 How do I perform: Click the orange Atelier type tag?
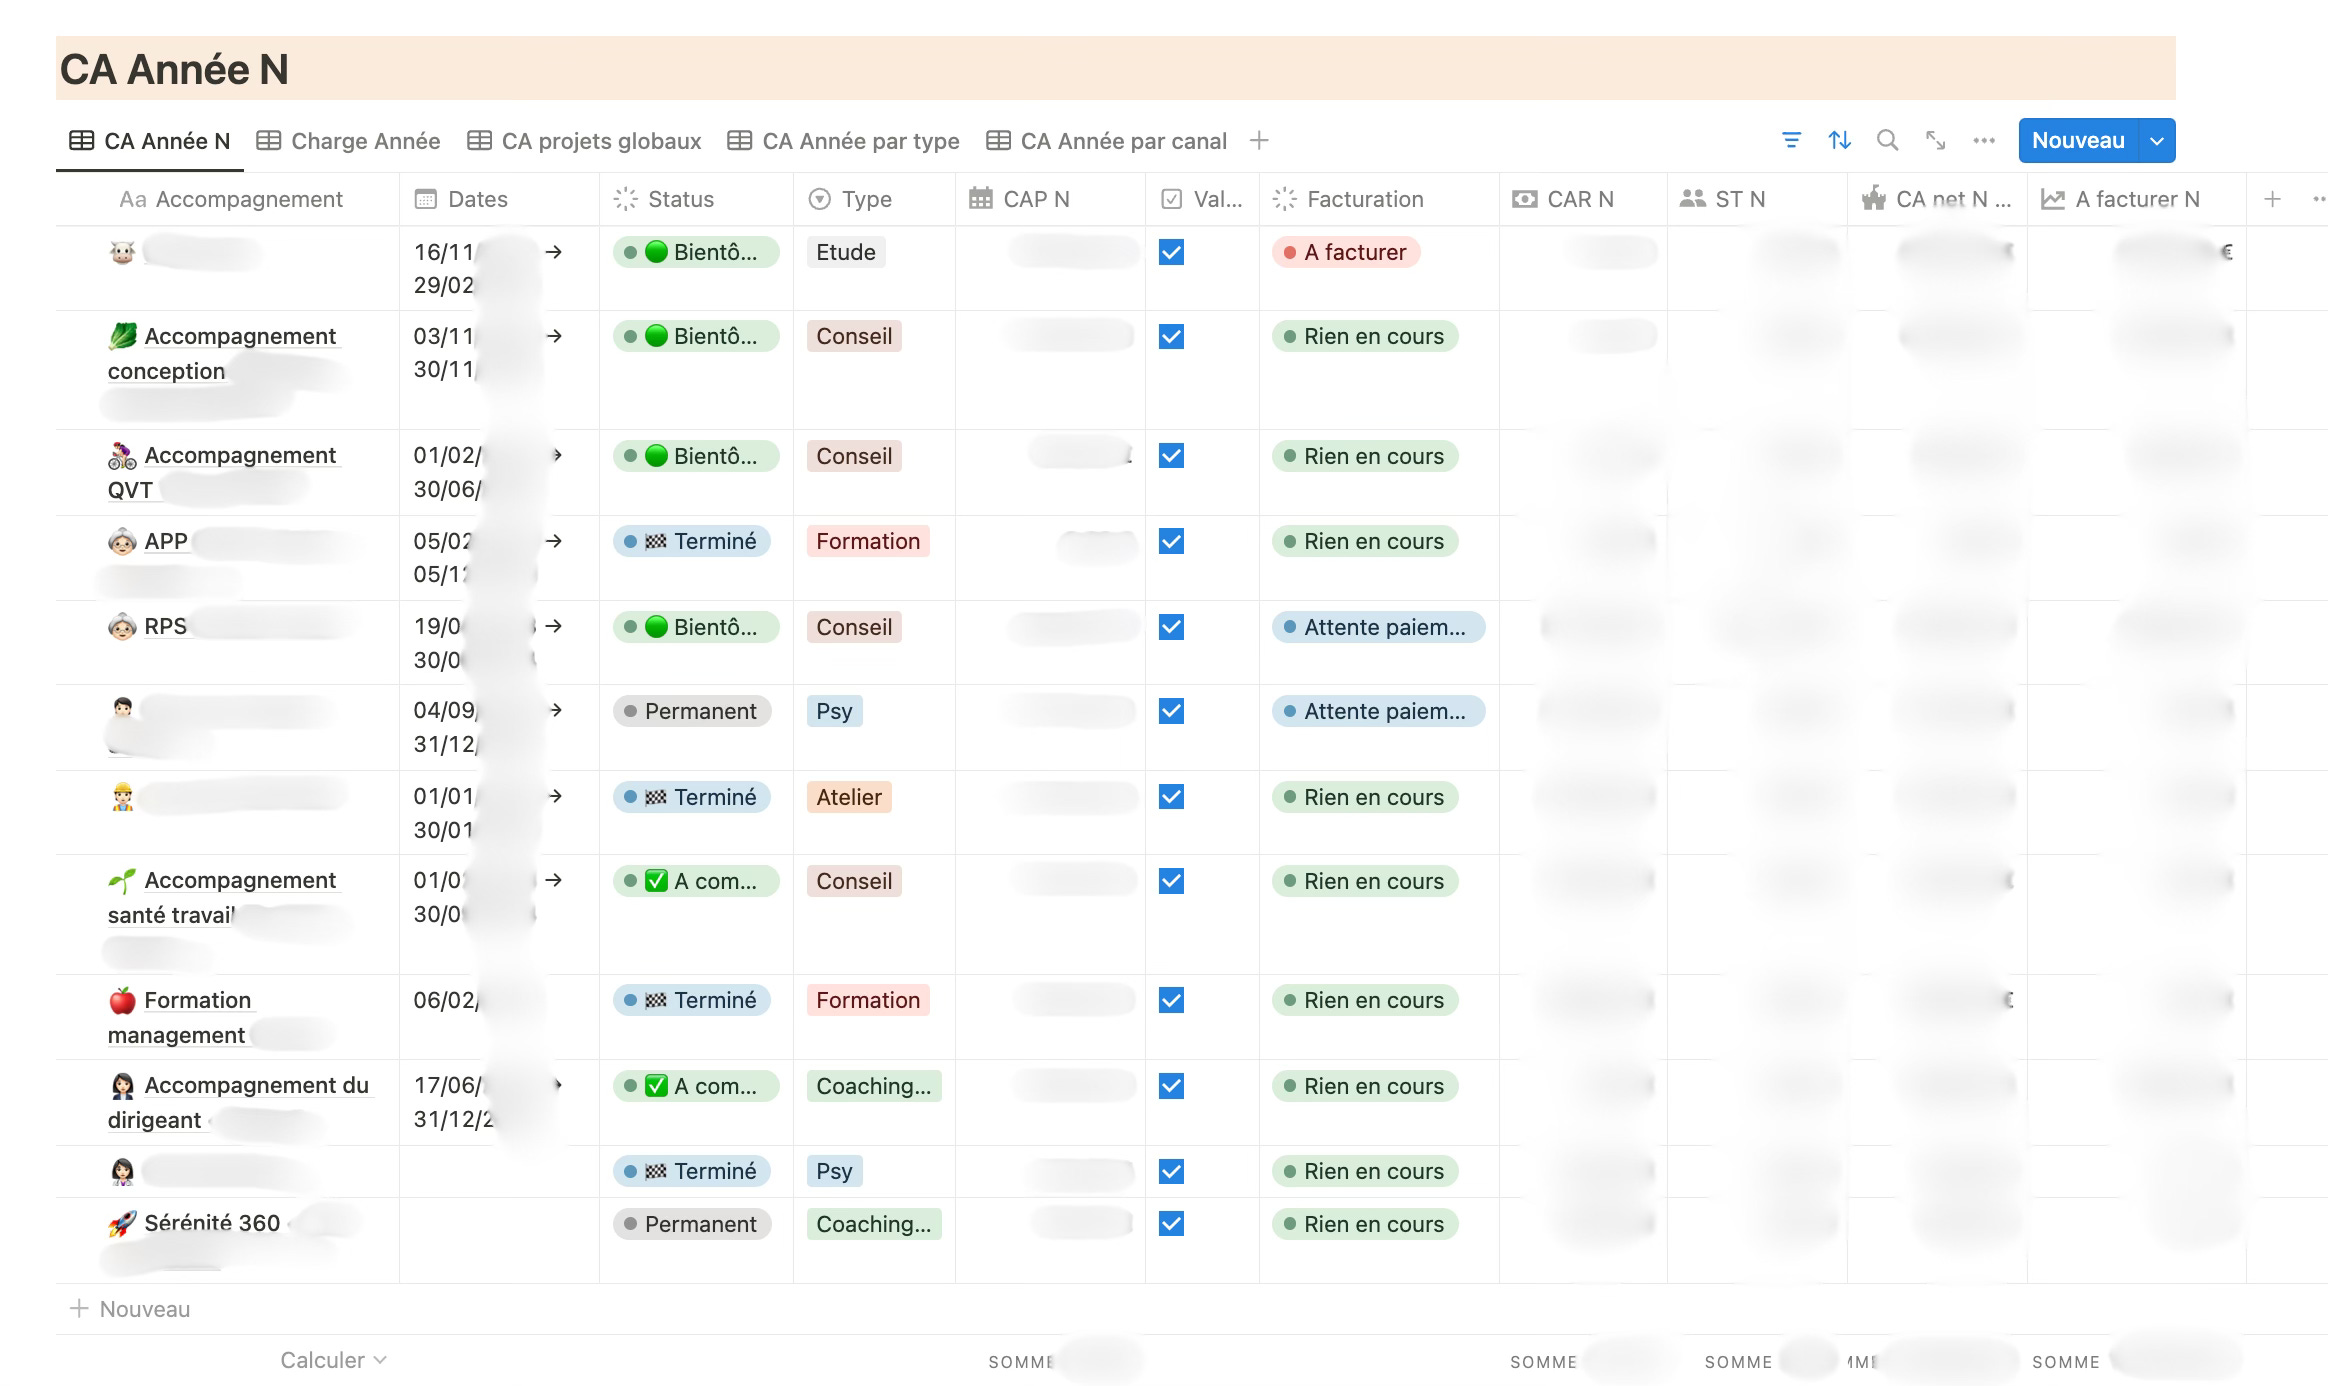[x=848, y=797]
